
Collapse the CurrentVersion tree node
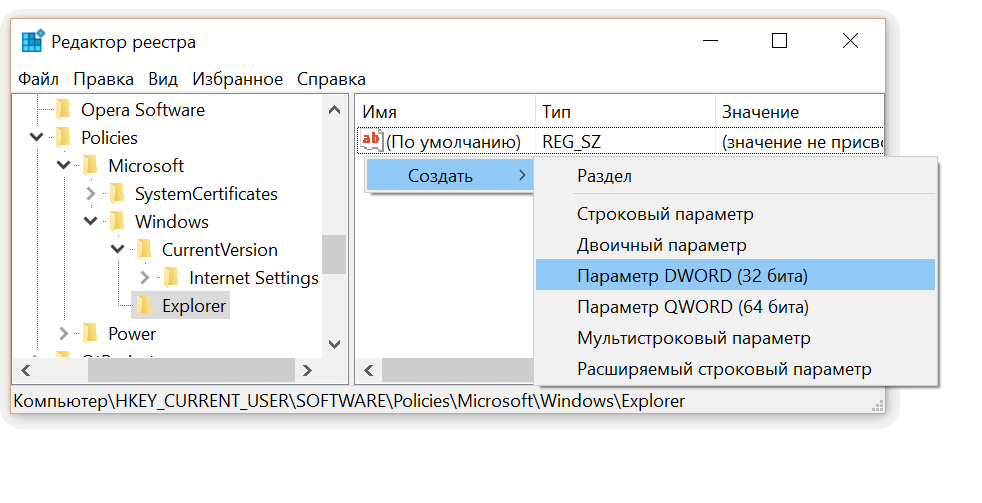(x=118, y=249)
